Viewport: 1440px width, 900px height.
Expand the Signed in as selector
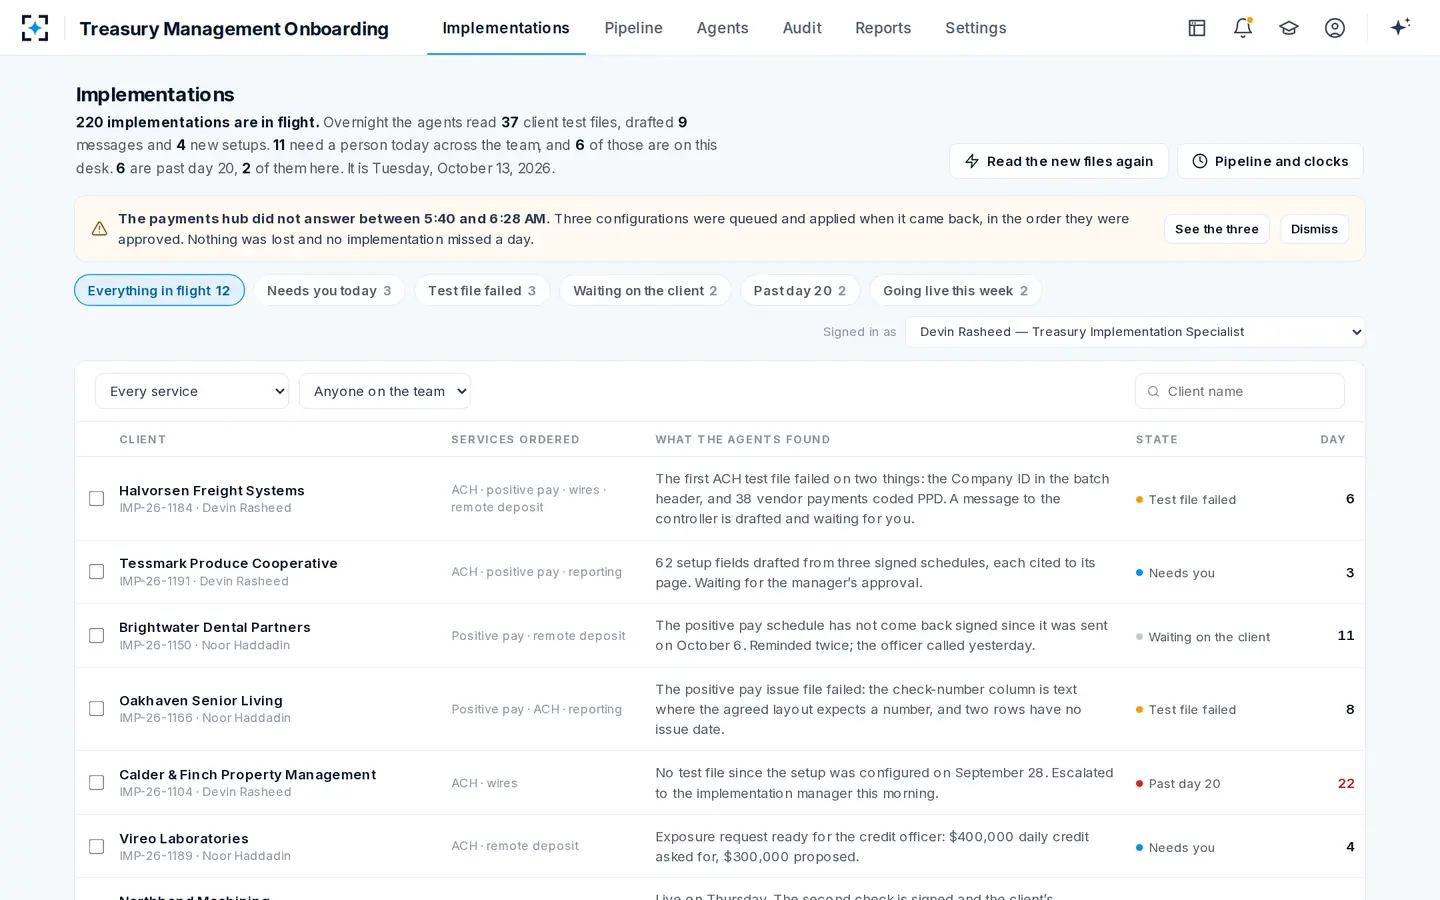pos(1135,332)
